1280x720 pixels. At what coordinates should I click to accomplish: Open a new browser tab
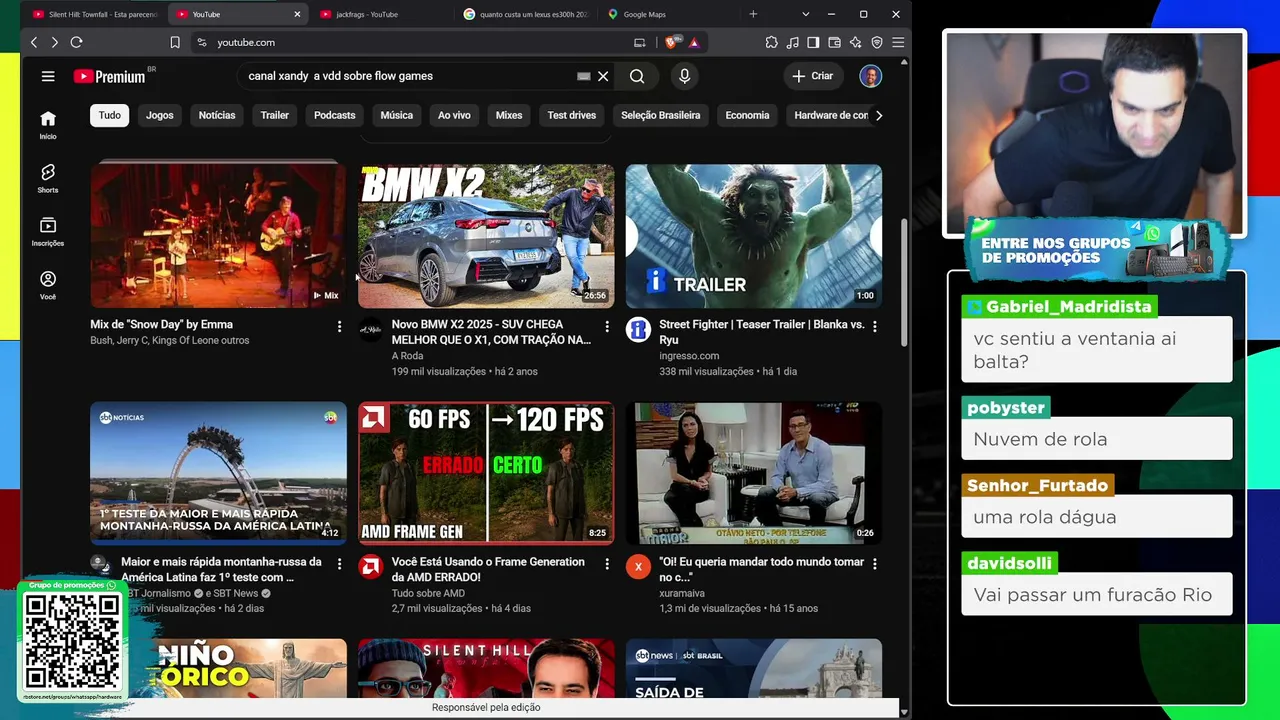tap(753, 14)
